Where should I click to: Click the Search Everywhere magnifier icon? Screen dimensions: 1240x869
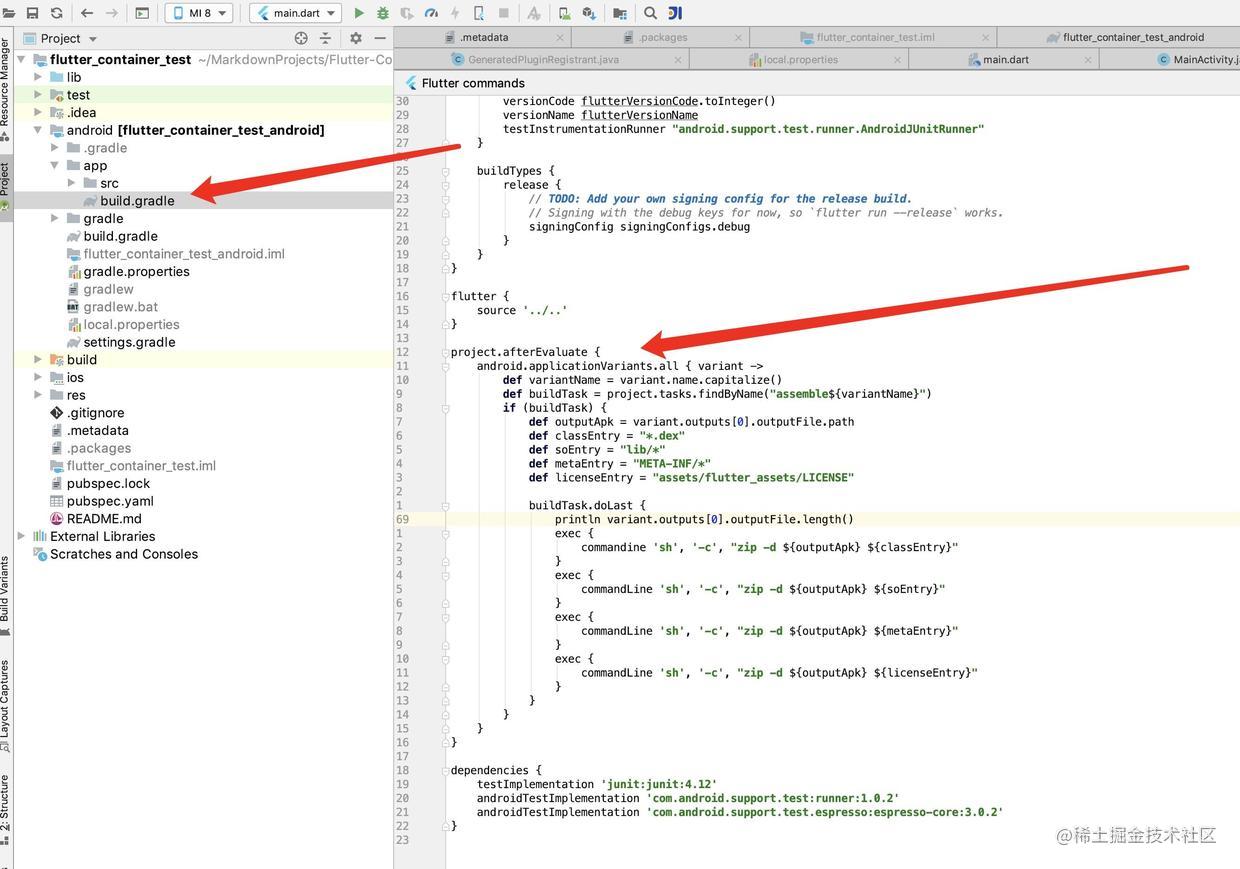pos(650,13)
